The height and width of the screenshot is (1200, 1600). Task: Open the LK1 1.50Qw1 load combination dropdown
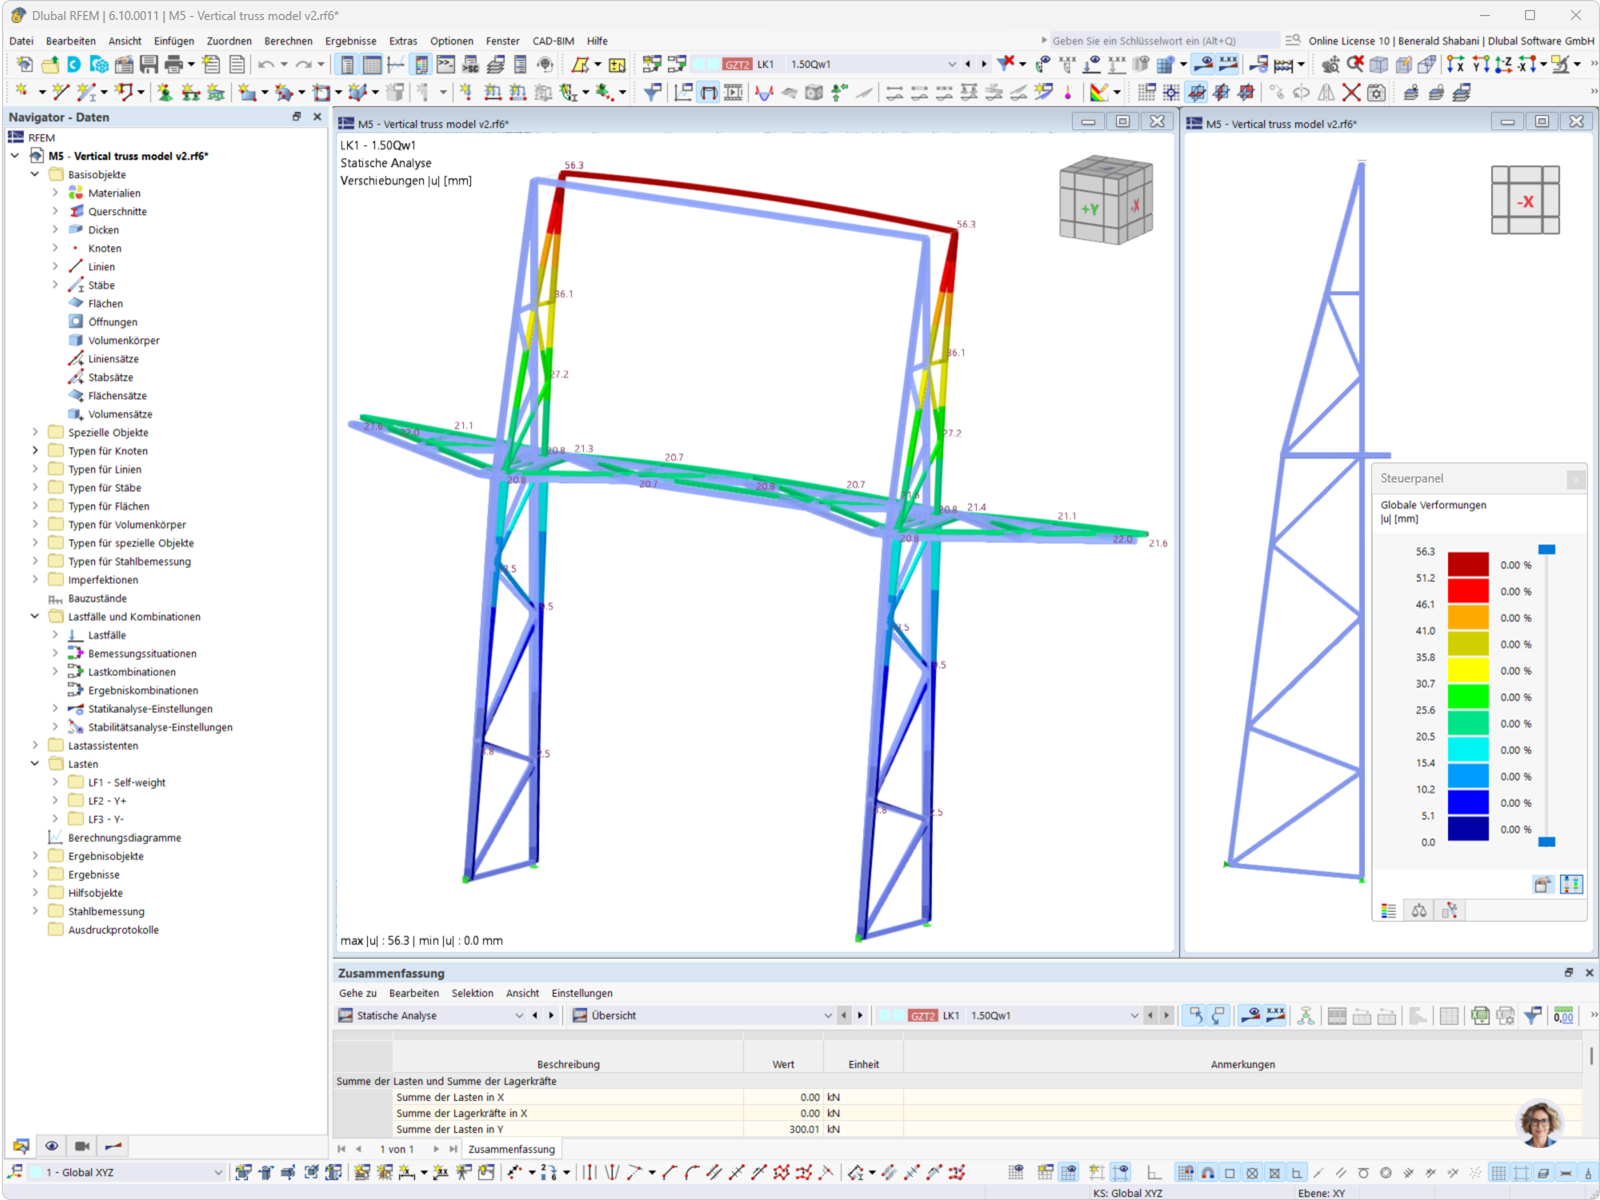(952, 63)
